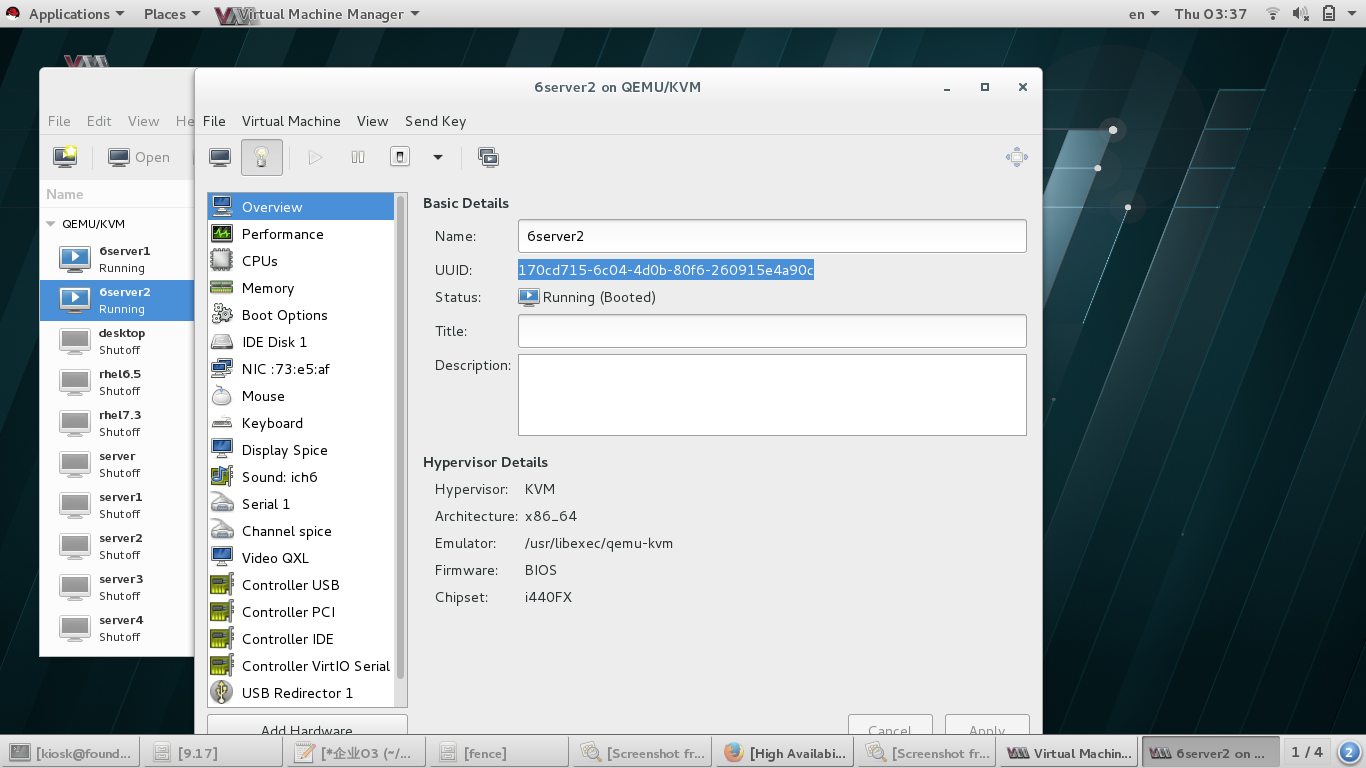Open Virtual Machine Manager app menu
The height and width of the screenshot is (768, 1366).
click(317, 14)
